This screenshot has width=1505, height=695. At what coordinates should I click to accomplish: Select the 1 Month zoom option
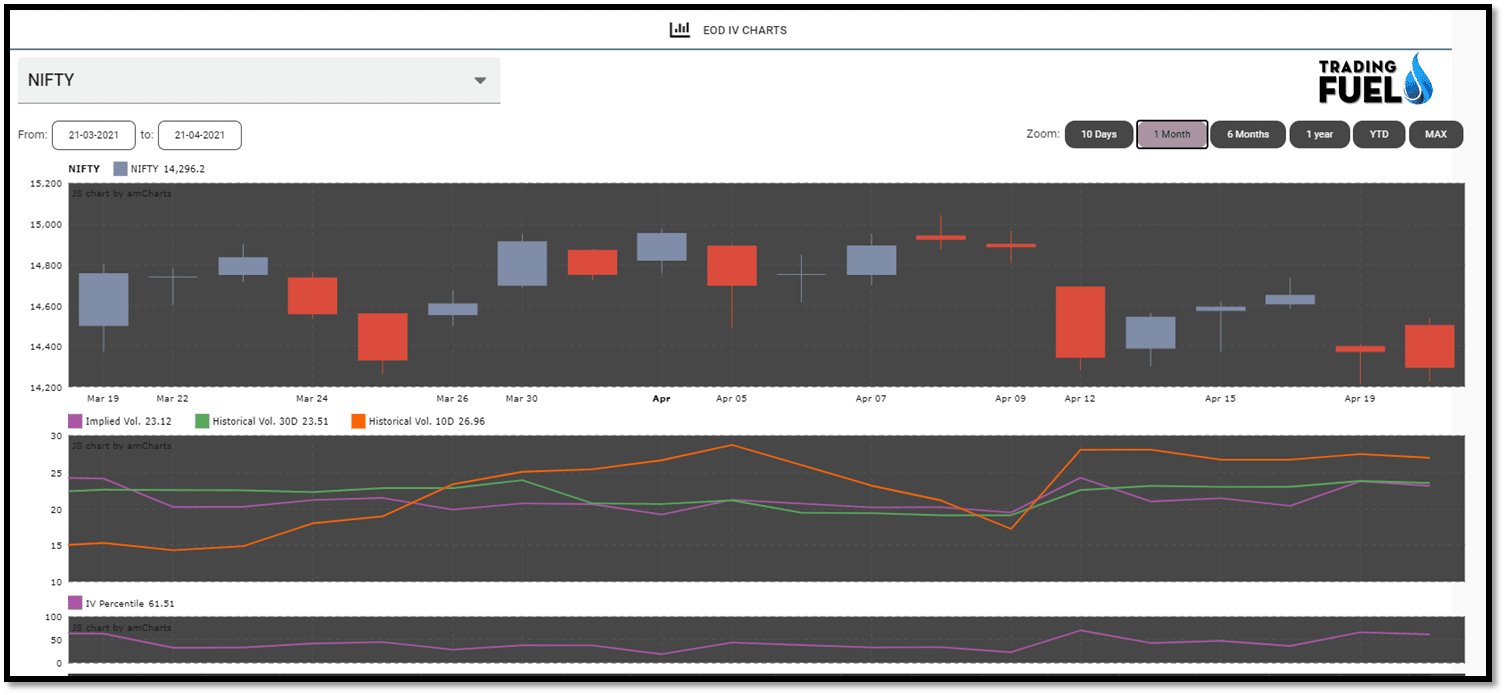coord(1172,134)
